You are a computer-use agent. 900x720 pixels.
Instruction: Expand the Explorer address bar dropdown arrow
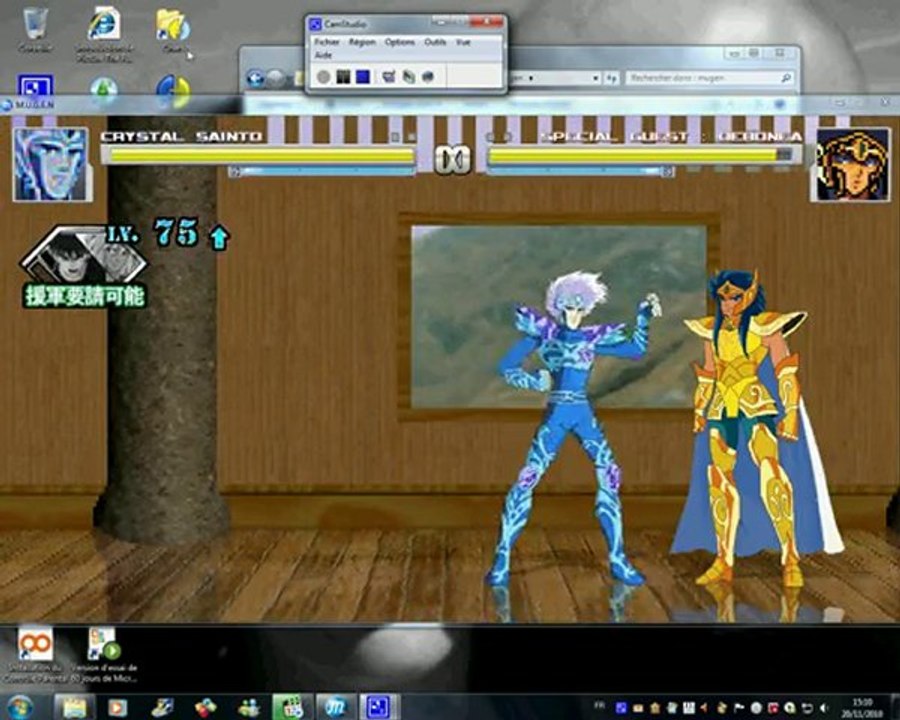[596, 78]
